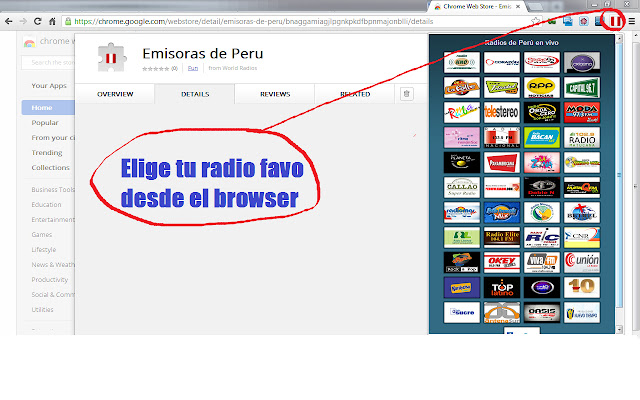Screen dimensions: 640x400
Task: Reload the page with the refresh icon
Action: [x=38, y=21]
